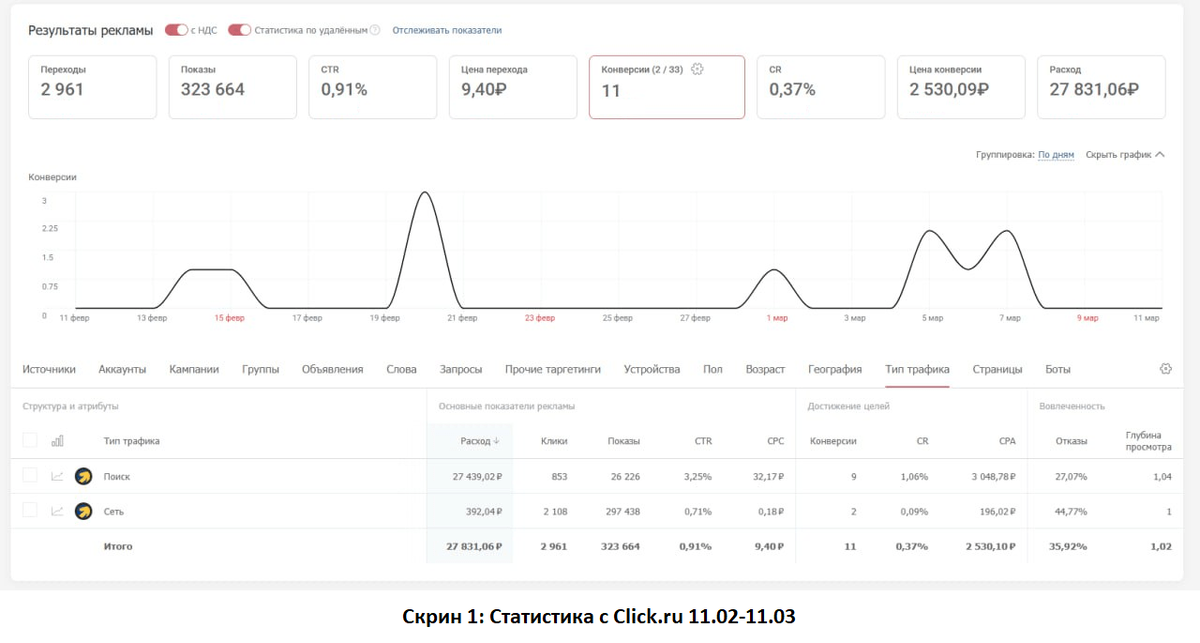The image size is (1200, 643).
Task: Click peak of chart near 21 февр
Action: (x=425, y=193)
